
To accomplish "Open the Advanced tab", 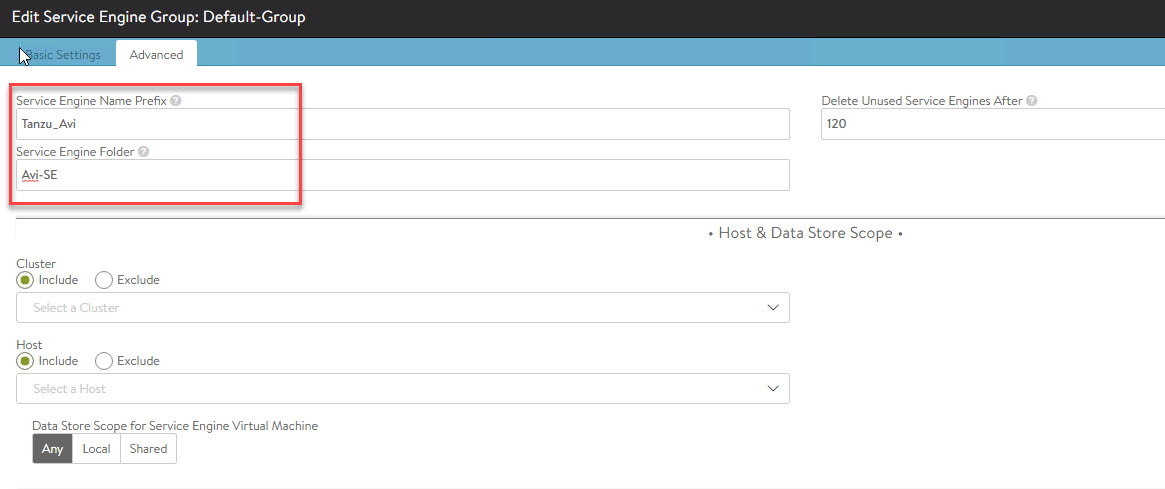I will 156,55.
